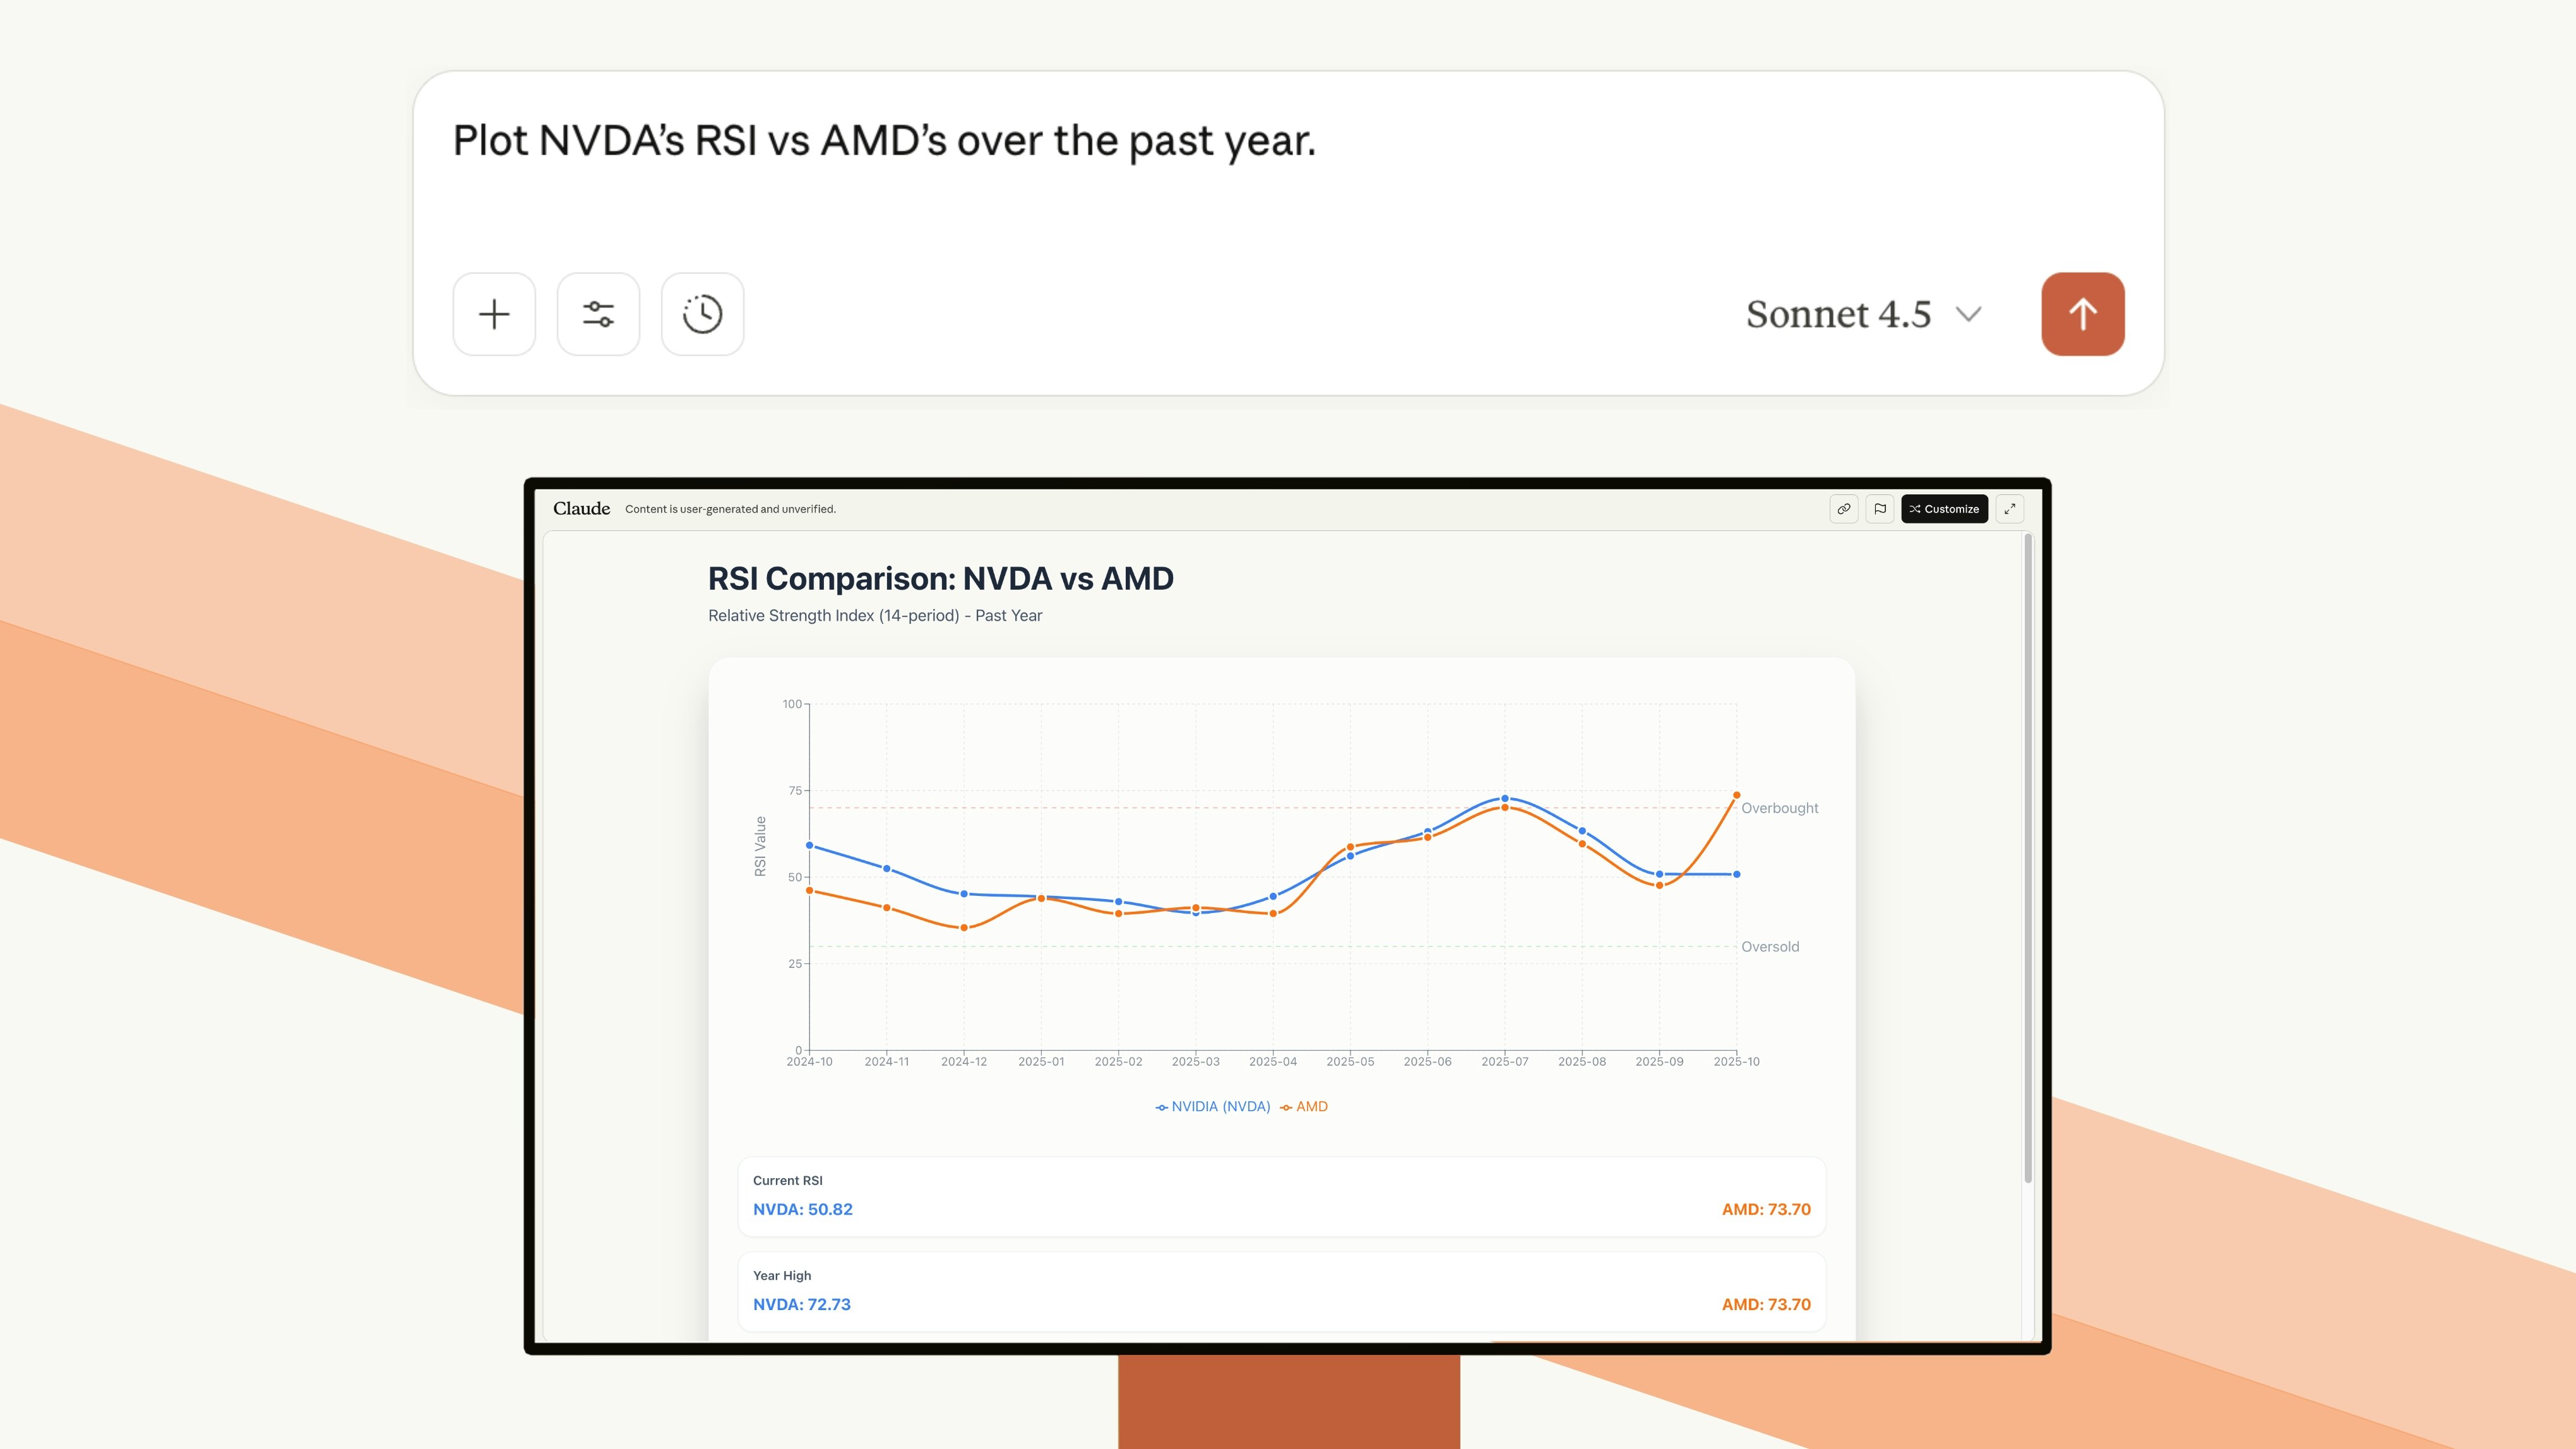Click the copy link icon
Image resolution: width=2576 pixels, height=1449 pixels.
tap(1844, 509)
